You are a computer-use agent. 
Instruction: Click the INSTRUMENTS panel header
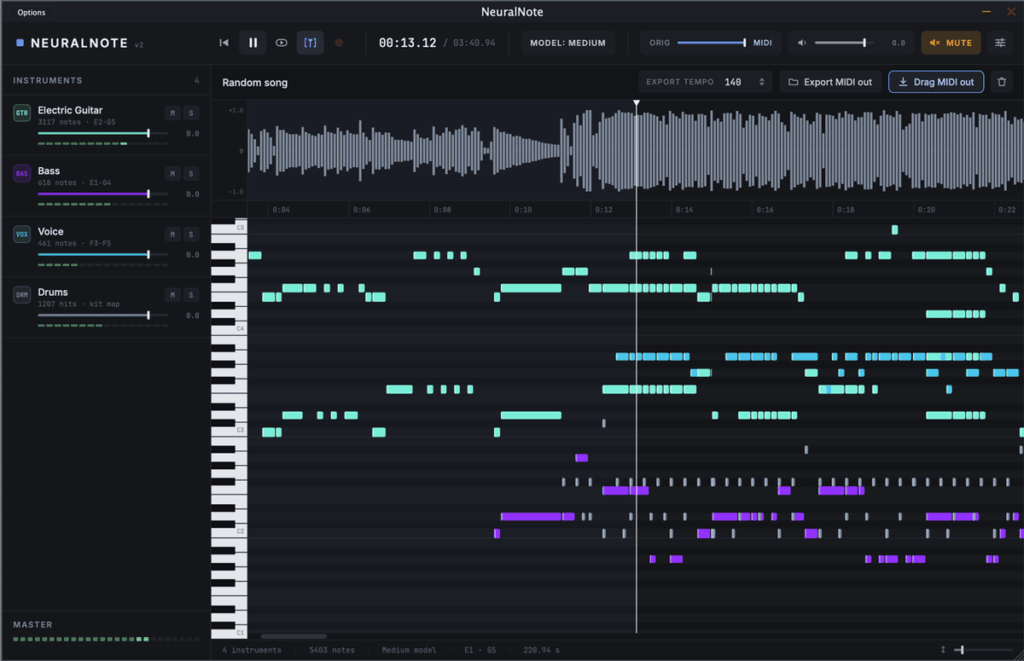(x=48, y=80)
